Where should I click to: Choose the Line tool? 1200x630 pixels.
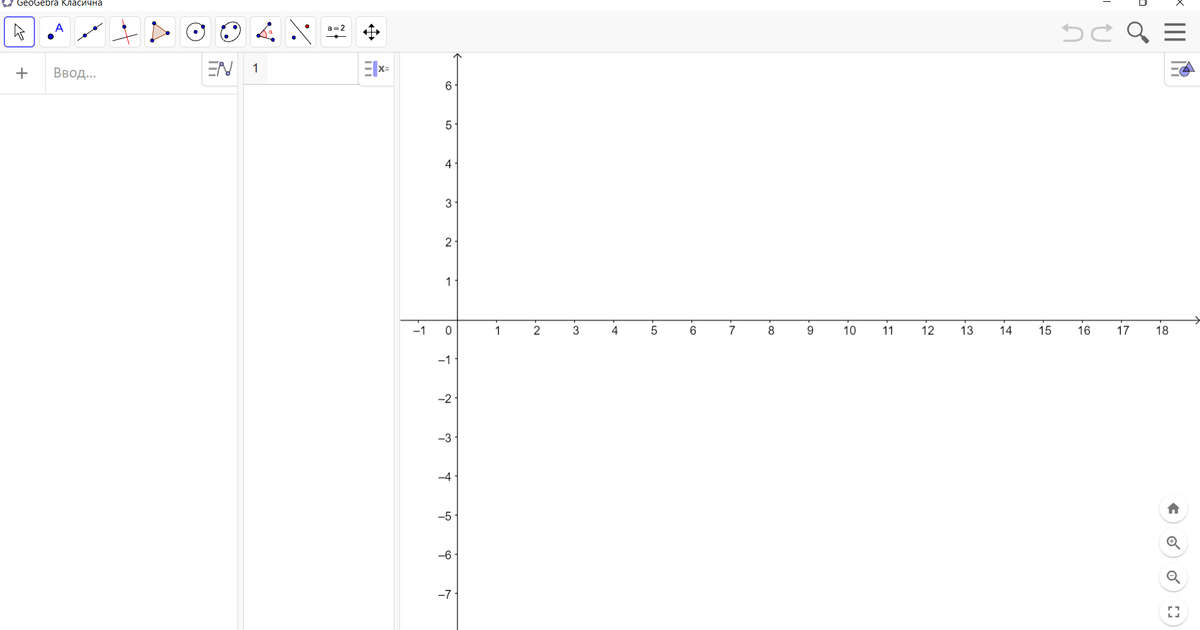point(90,31)
